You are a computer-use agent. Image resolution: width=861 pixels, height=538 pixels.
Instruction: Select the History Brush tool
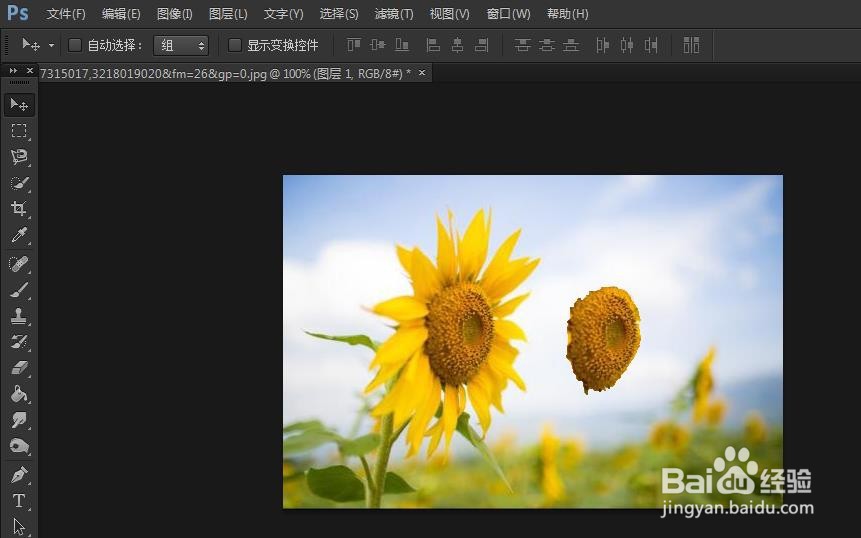[19, 342]
